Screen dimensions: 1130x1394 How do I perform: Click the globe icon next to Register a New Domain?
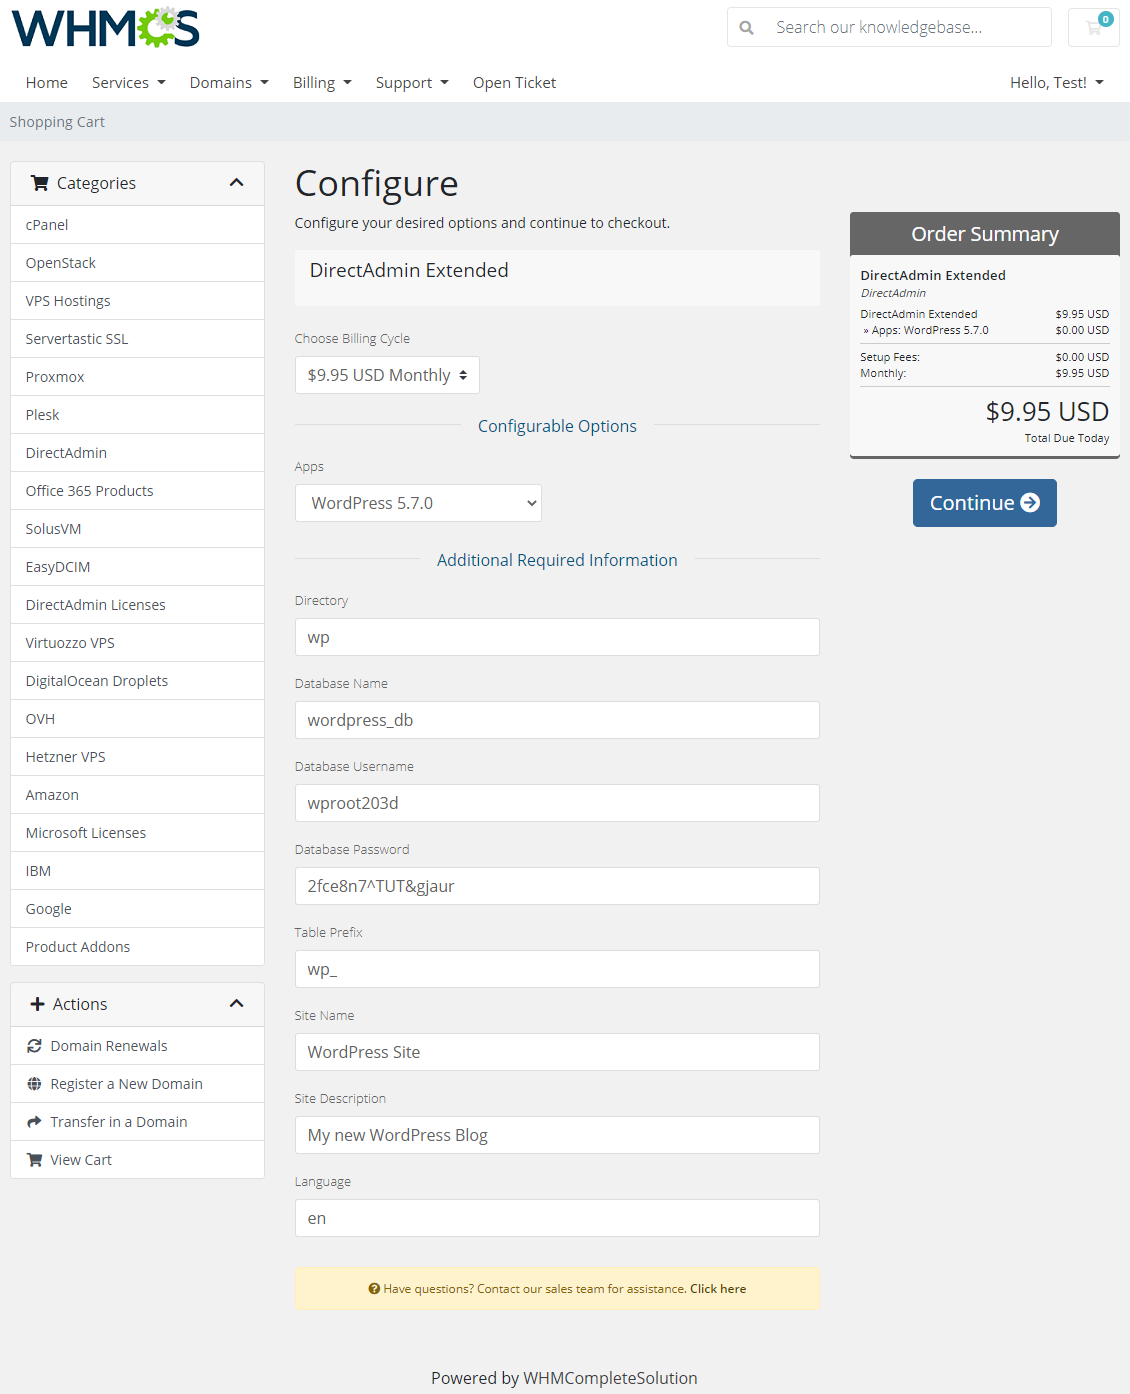click(x=34, y=1083)
